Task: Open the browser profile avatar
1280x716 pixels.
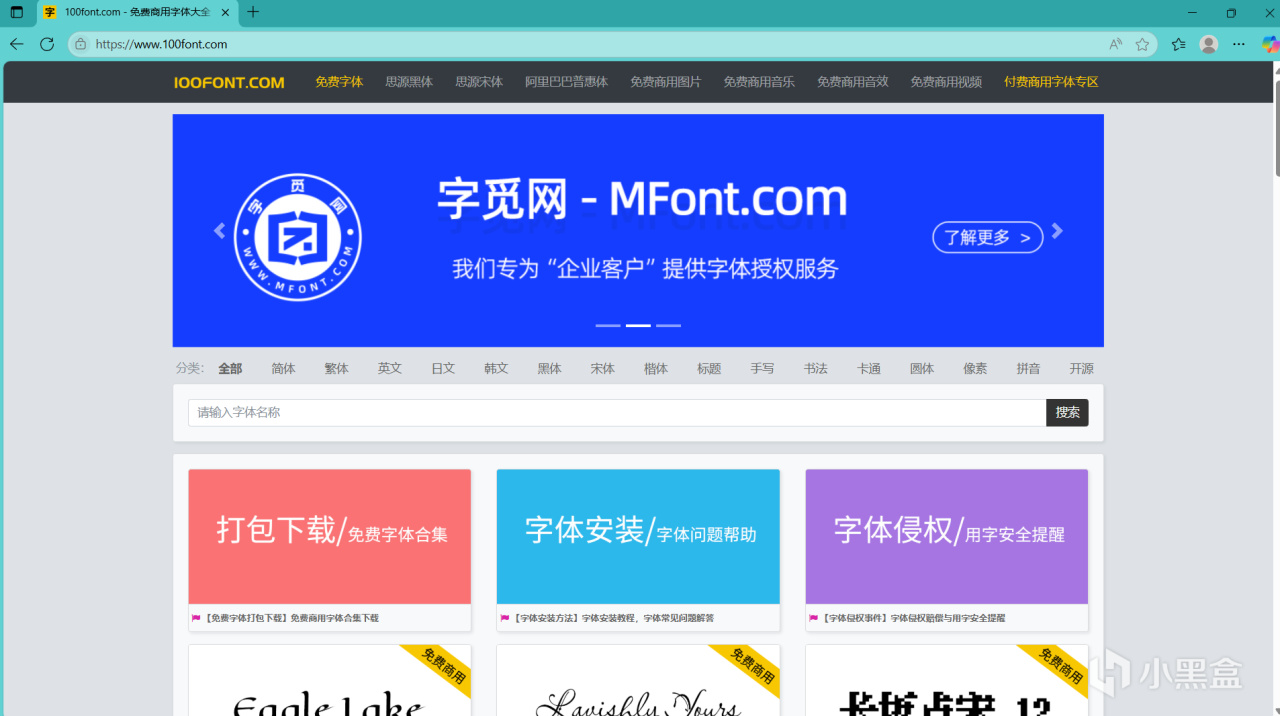Action: coord(1209,44)
